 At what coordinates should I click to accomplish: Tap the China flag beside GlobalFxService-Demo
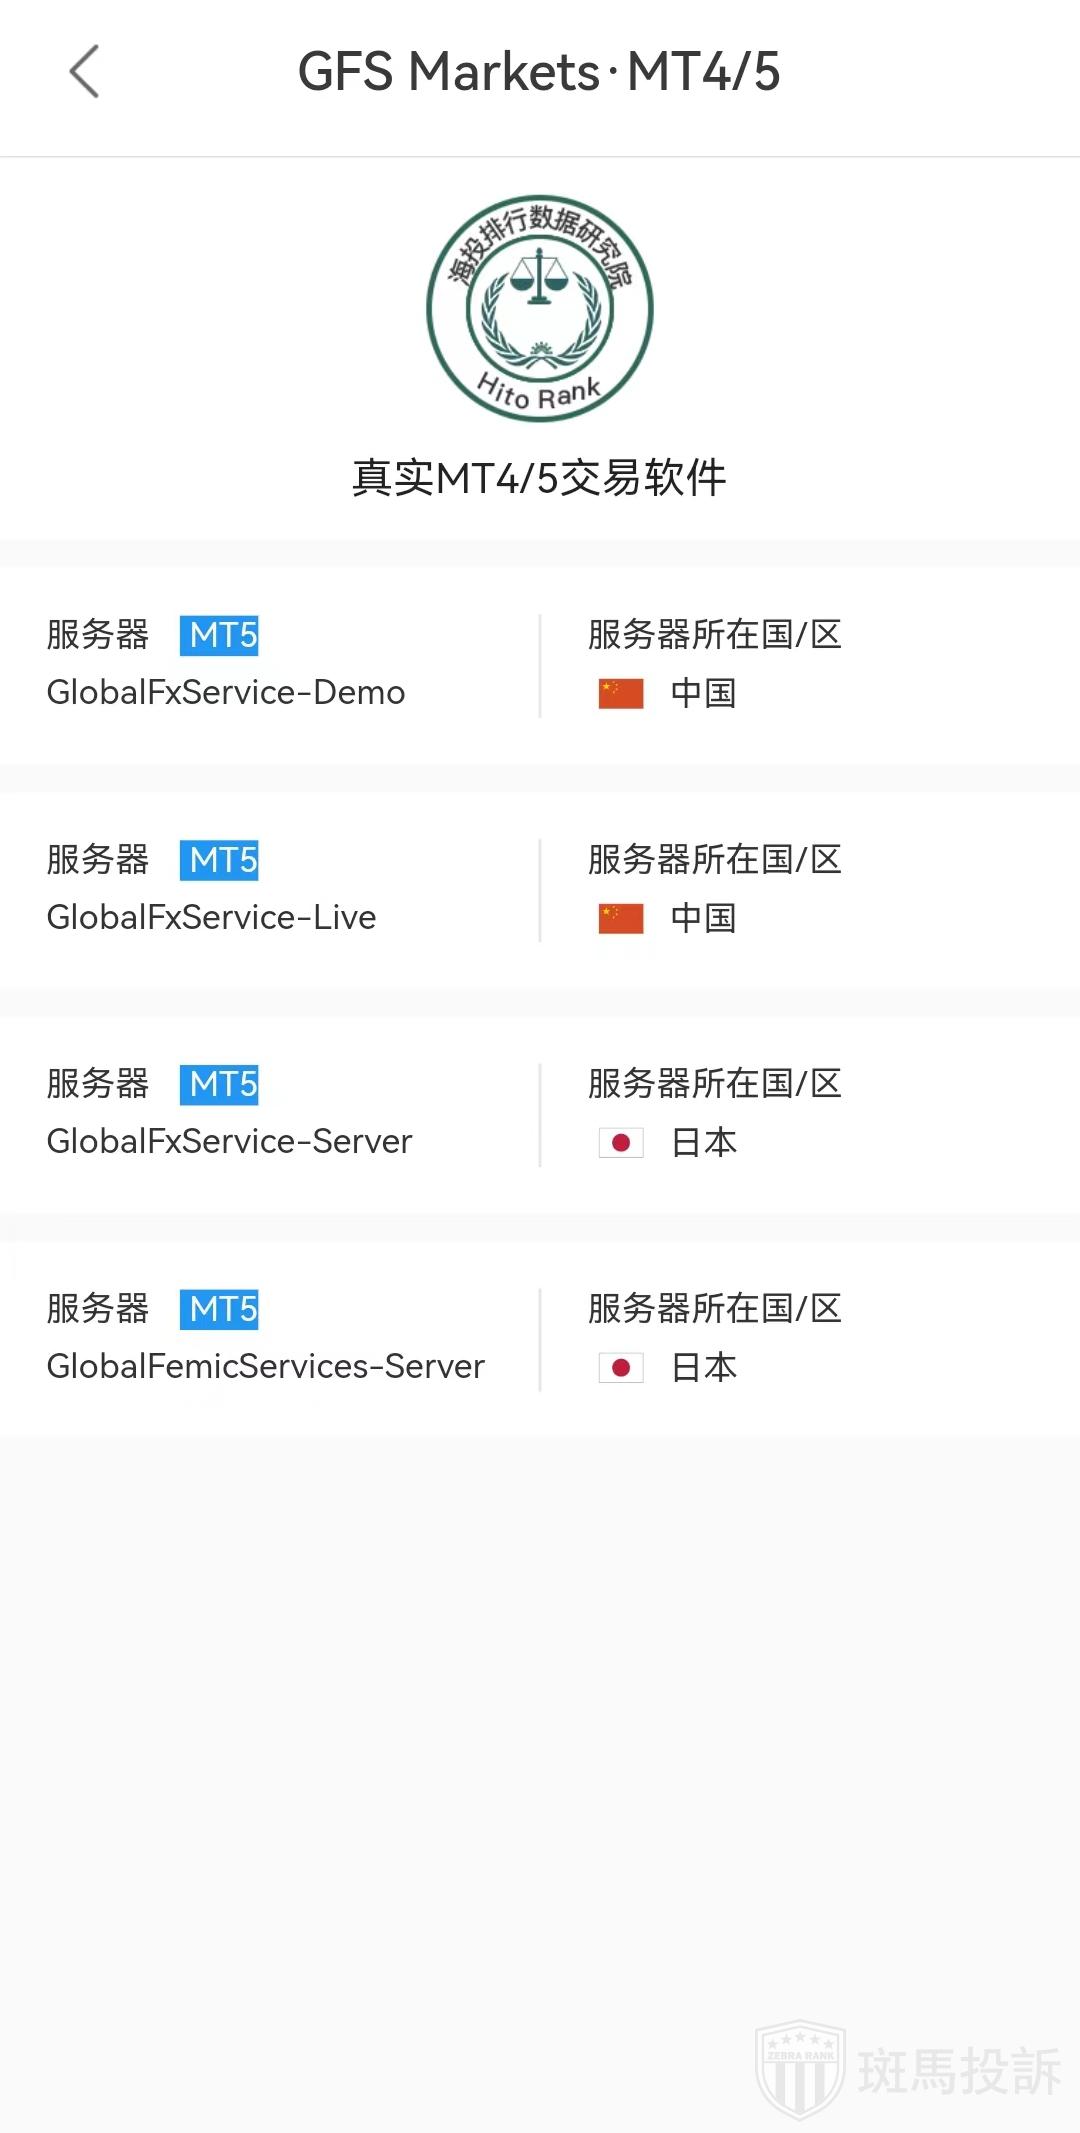point(620,693)
